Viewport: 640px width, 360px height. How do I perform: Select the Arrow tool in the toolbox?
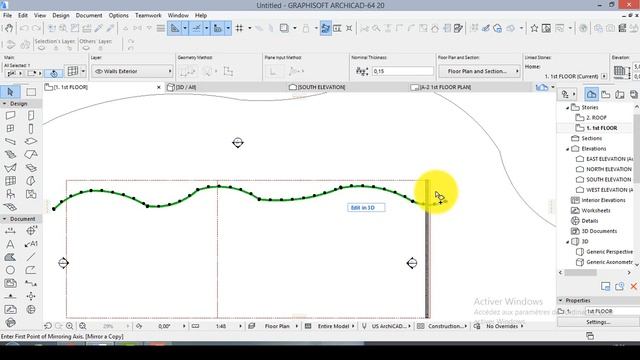(10, 92)
